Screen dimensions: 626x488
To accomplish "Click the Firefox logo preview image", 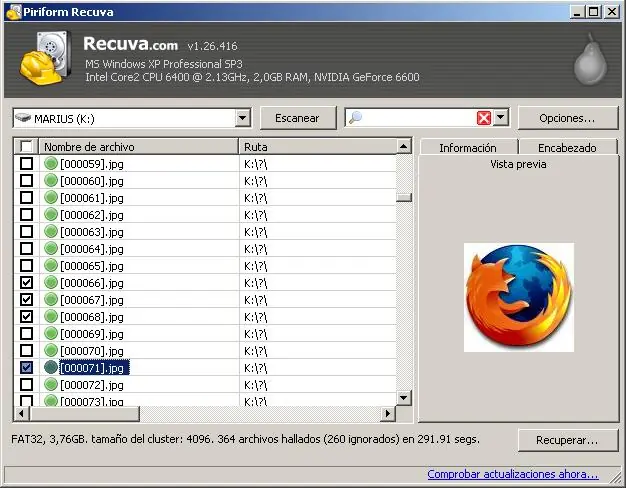I will point(519,297).
